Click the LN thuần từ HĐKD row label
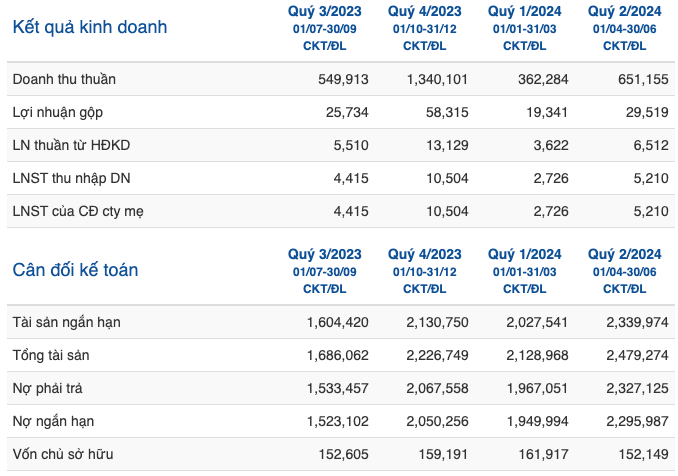Screen dimensions: 678x476 pos(71,145)
